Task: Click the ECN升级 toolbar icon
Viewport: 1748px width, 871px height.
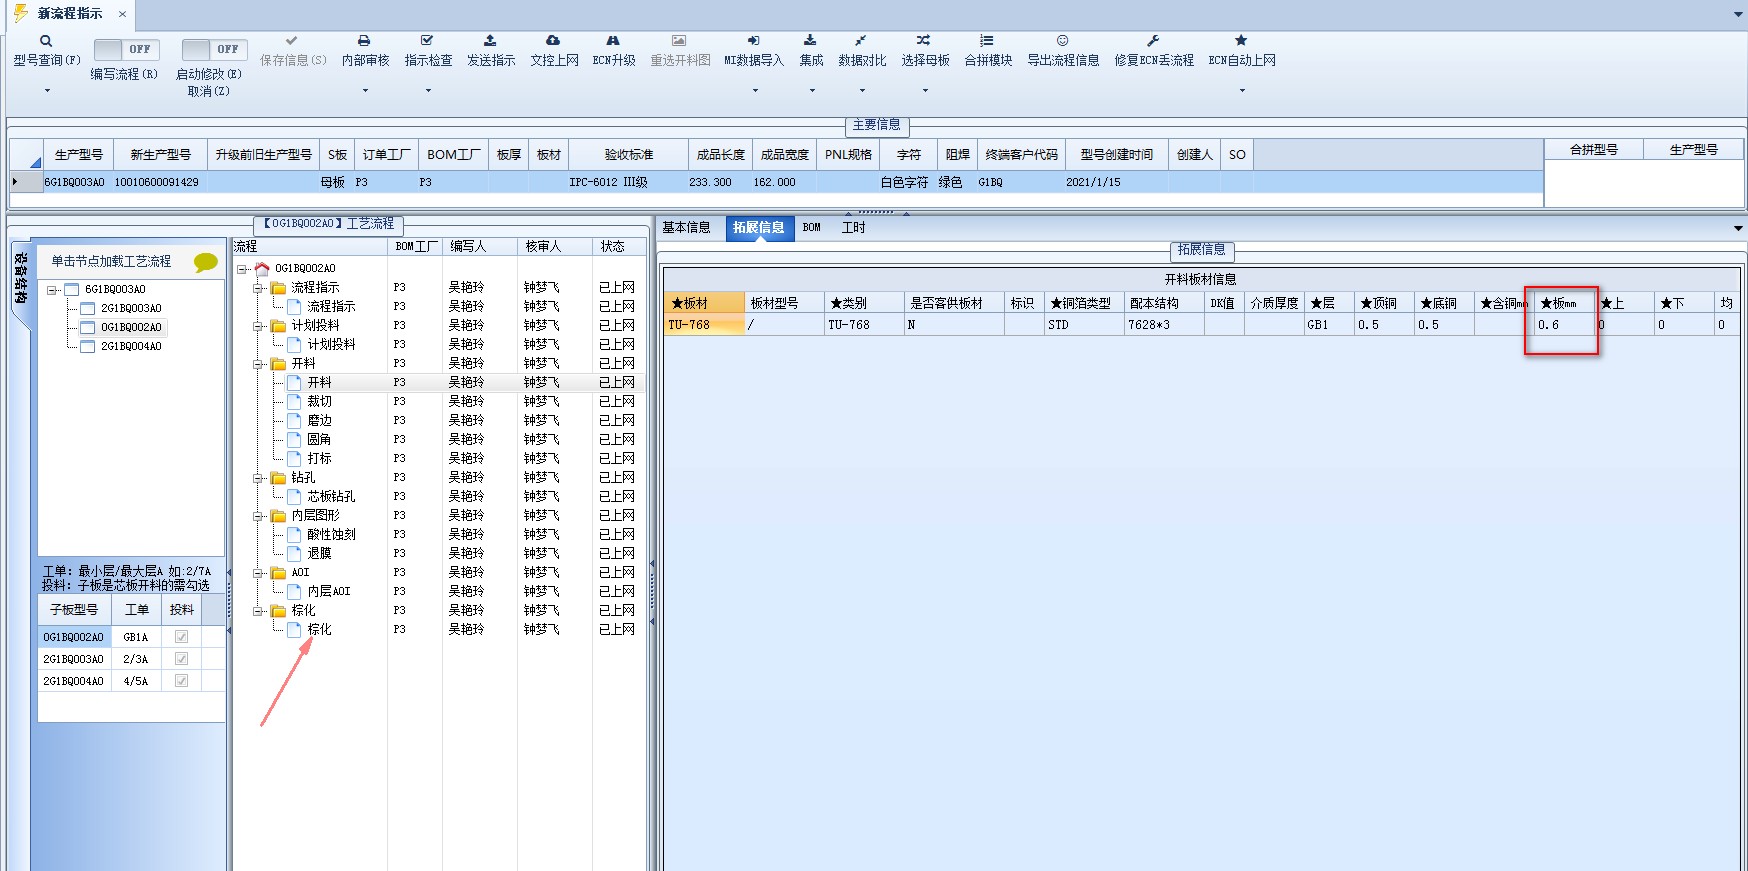Action: 613,41
